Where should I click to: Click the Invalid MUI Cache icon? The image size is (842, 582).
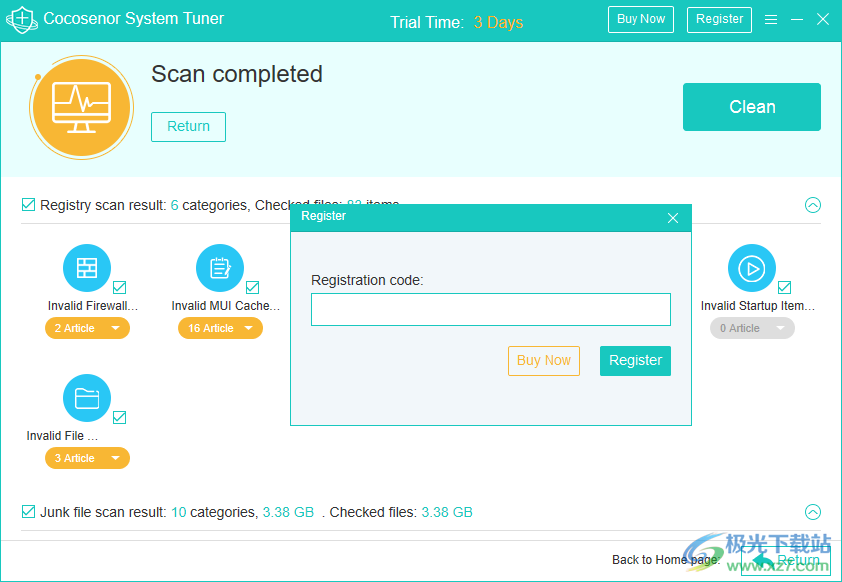tap(220, 268)
